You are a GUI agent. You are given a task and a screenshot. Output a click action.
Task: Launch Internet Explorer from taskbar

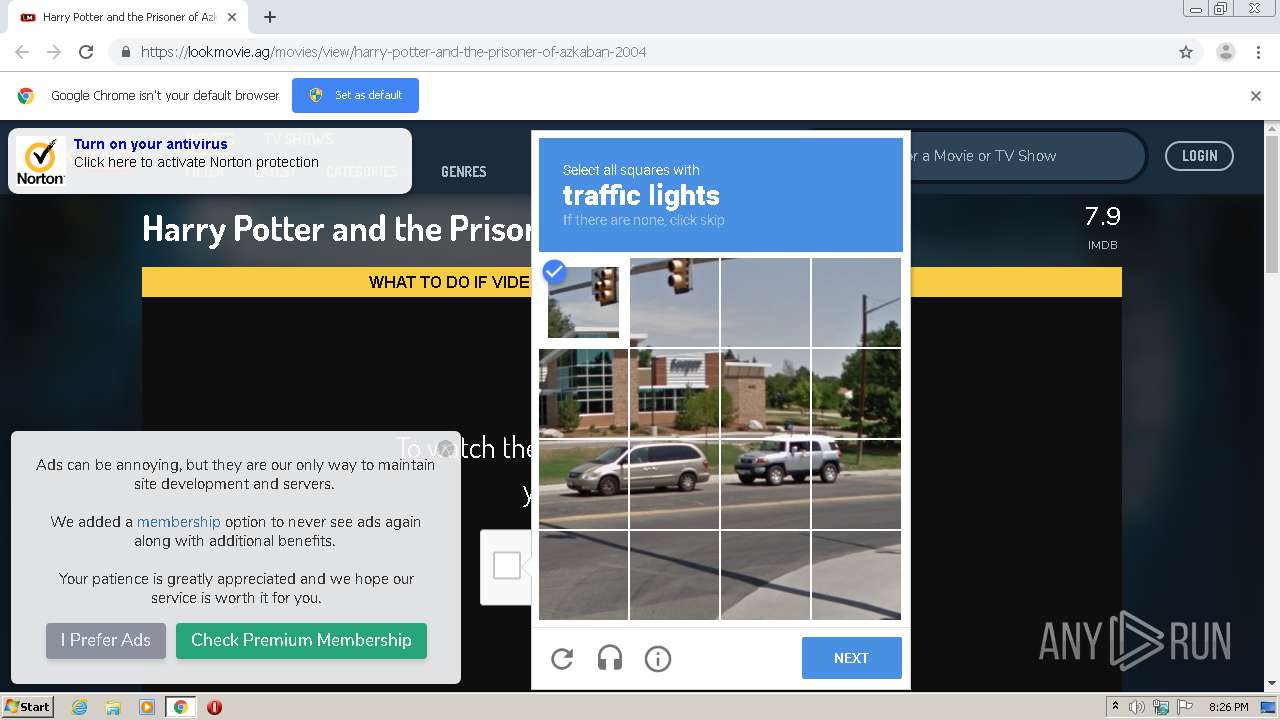(79, 707)
